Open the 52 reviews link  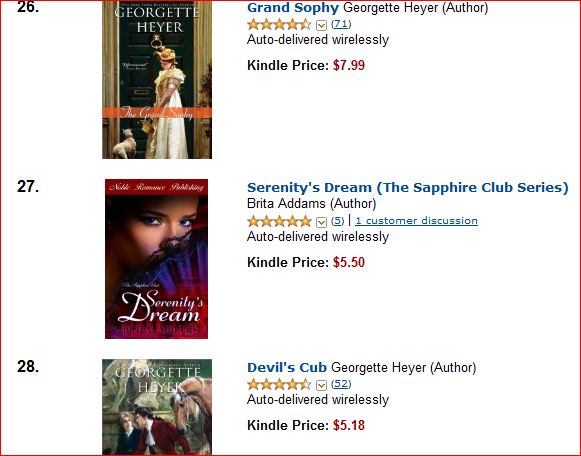[341, 384]
